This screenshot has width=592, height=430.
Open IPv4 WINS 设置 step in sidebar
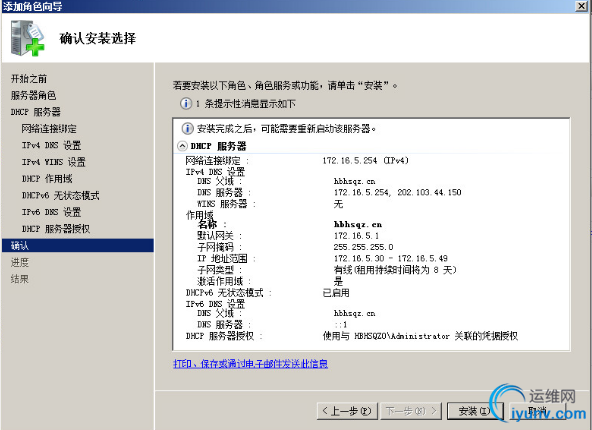click(x=53, y=162)
